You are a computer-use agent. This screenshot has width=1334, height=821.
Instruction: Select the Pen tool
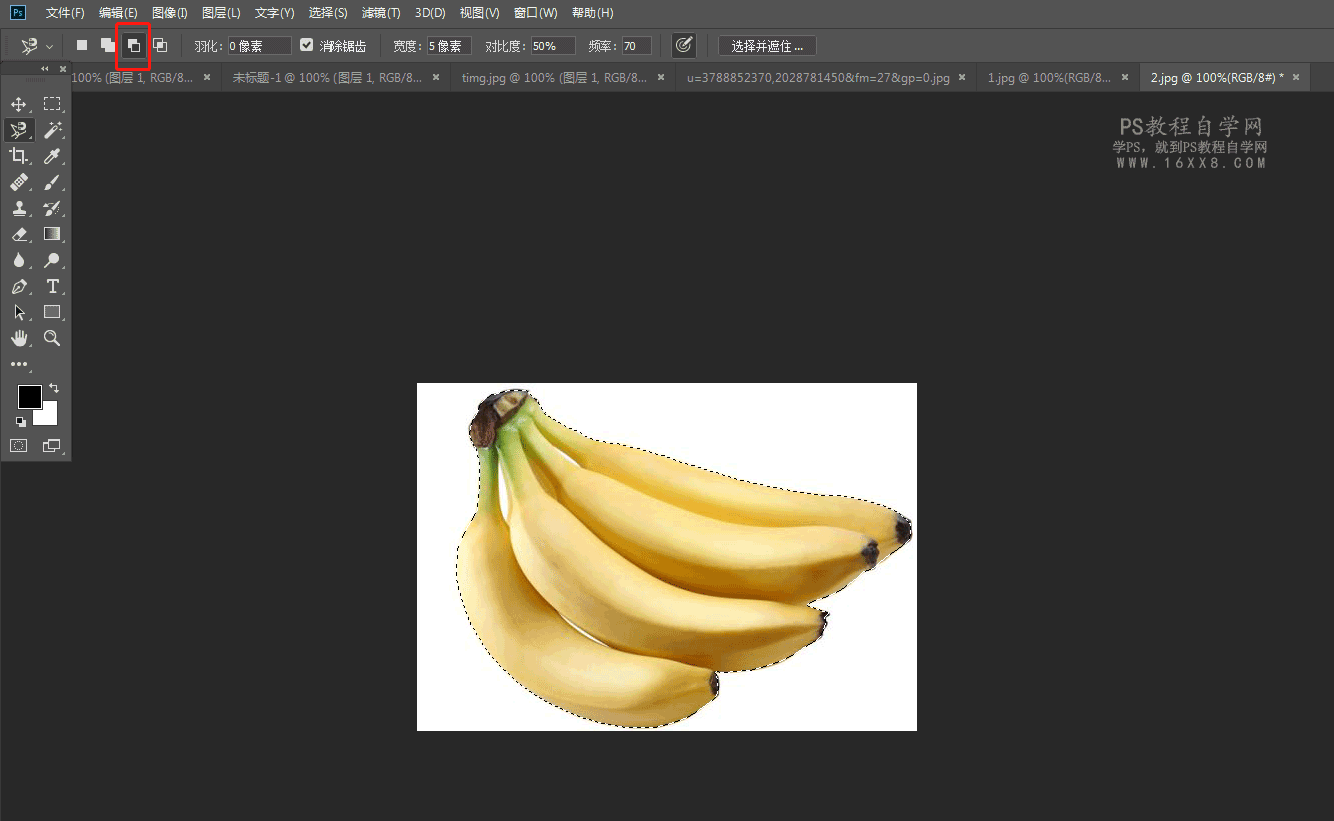point(19,286)
